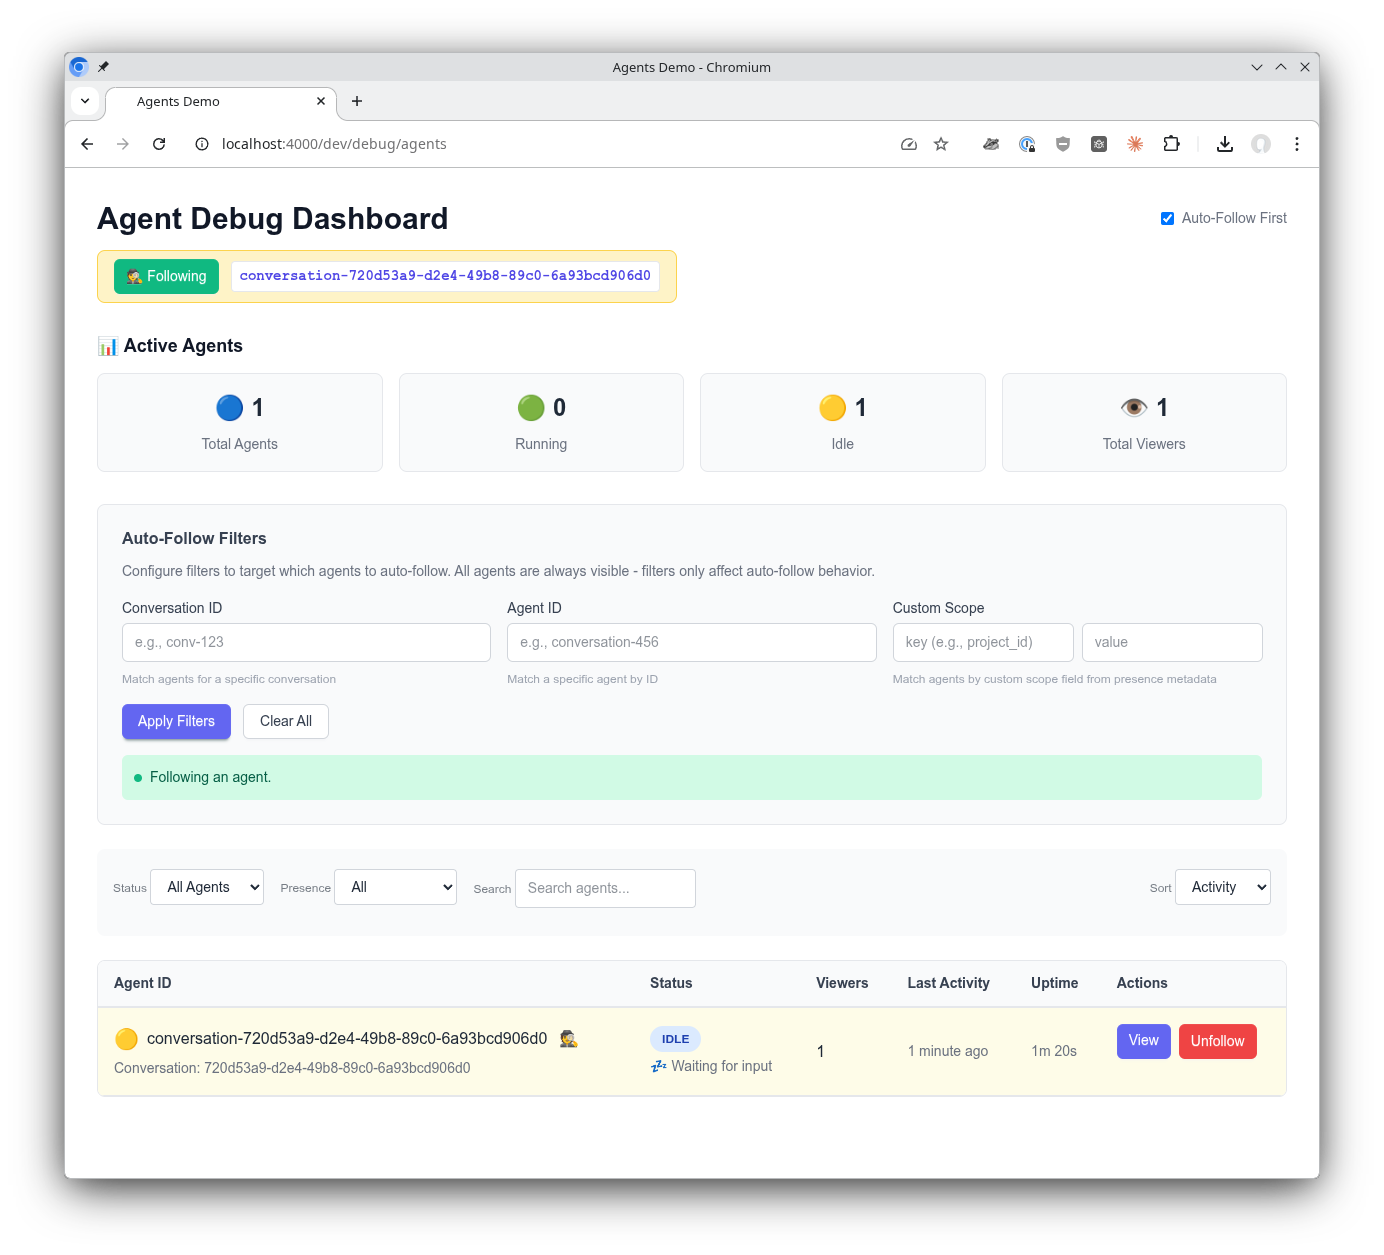Open the Sort Activity dropdown
Viewport: 1384px width, 1255px height.
(1223, 887)
